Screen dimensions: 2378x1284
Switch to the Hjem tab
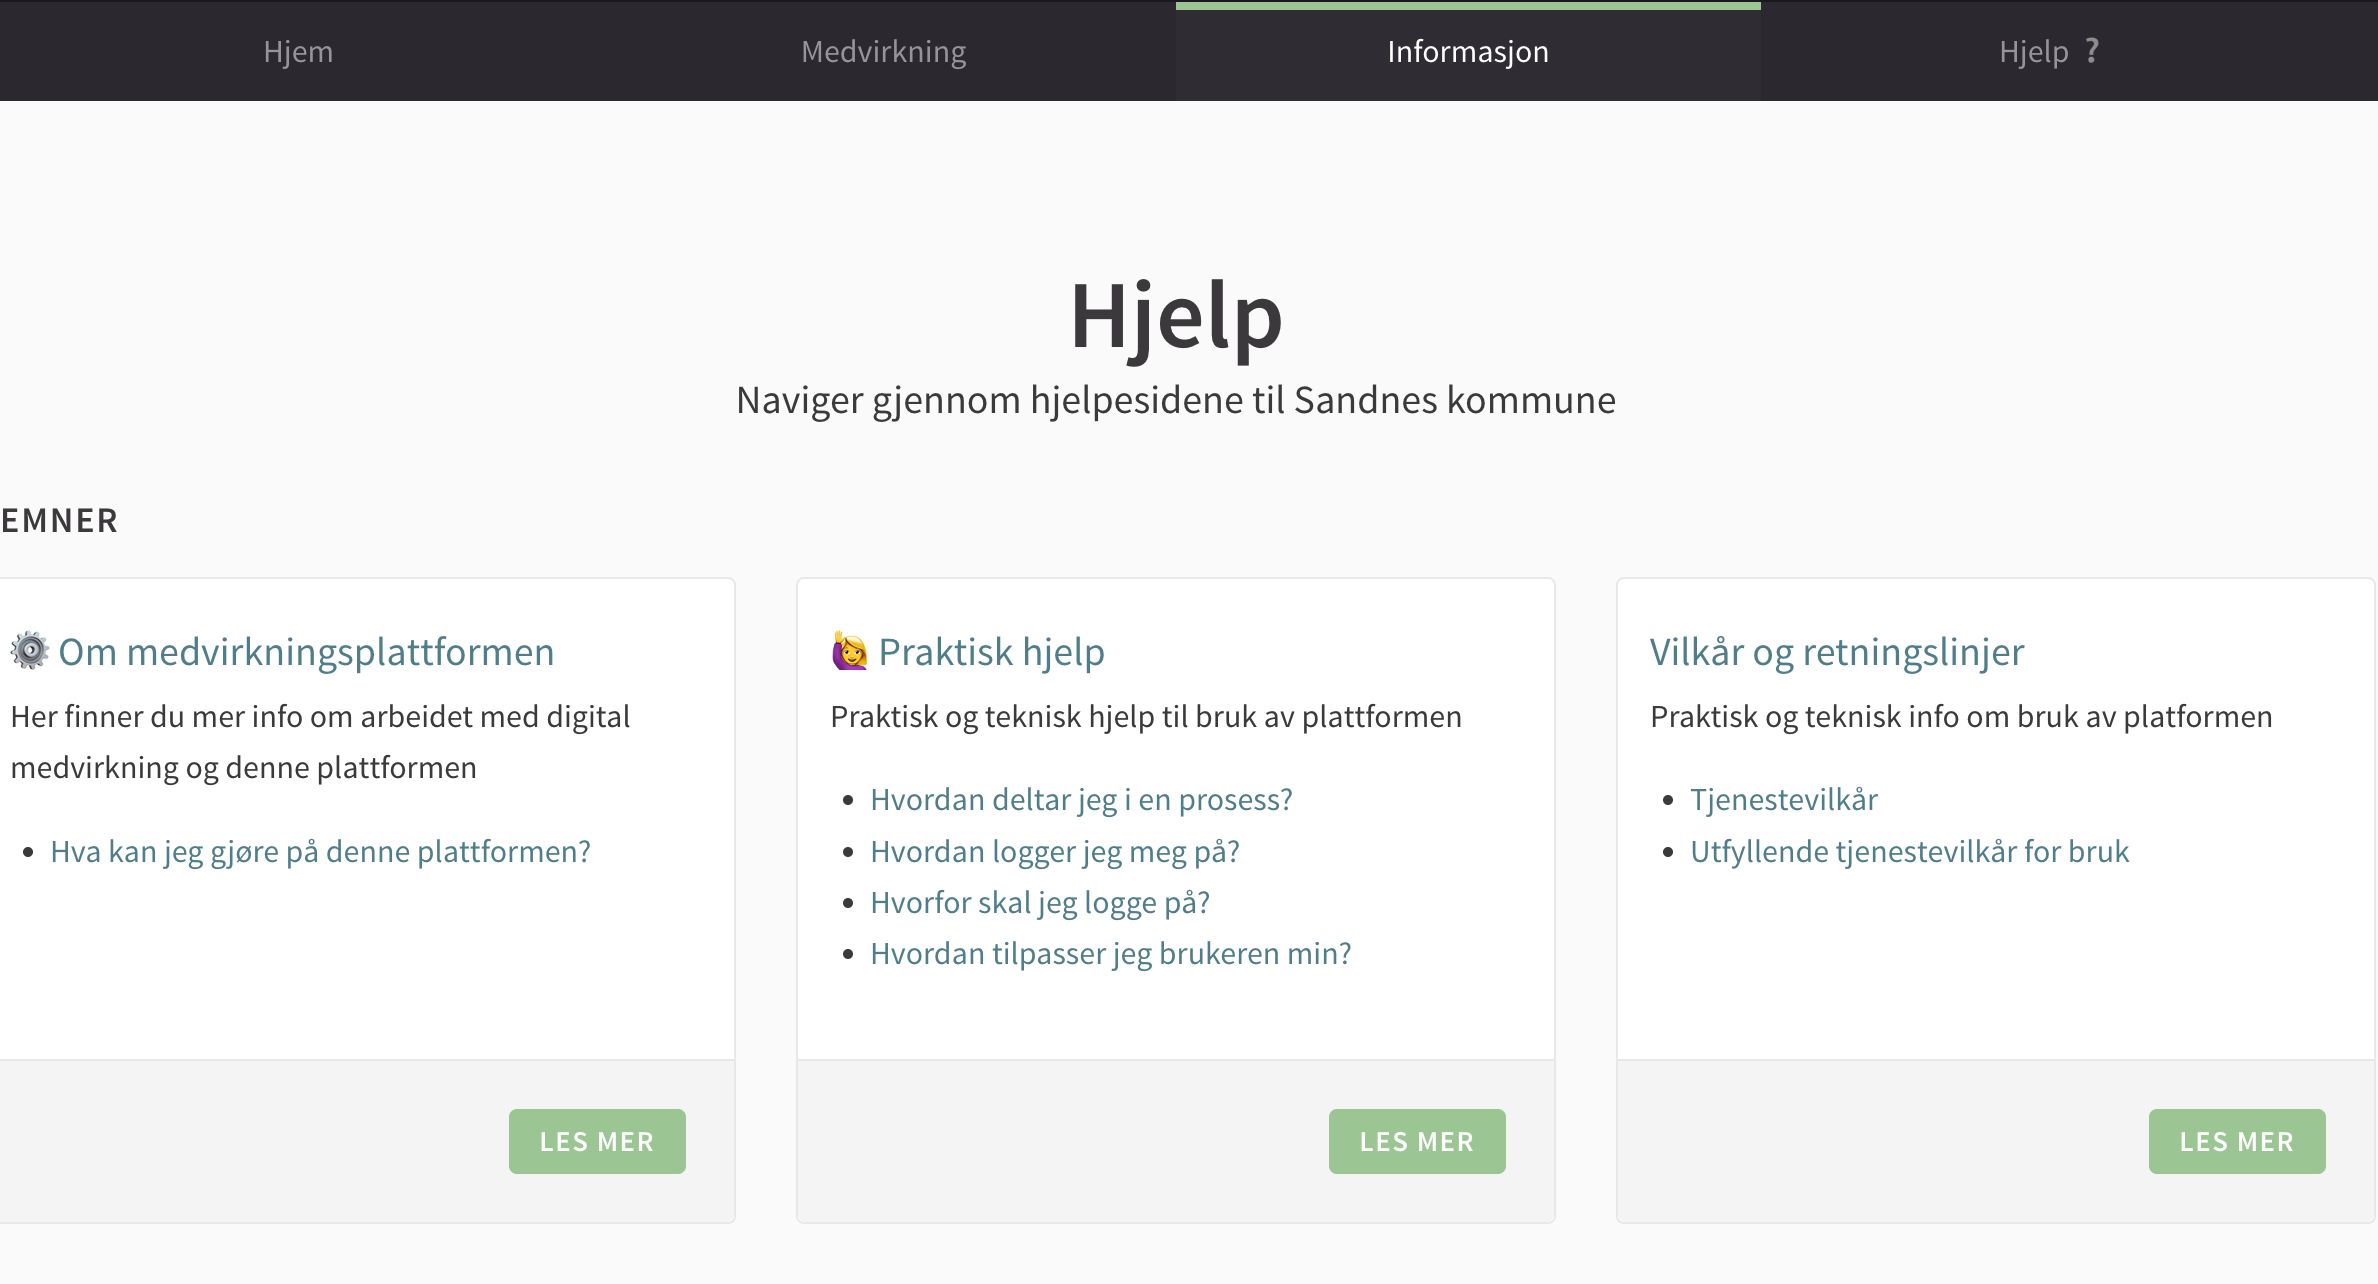click(297, 51)
